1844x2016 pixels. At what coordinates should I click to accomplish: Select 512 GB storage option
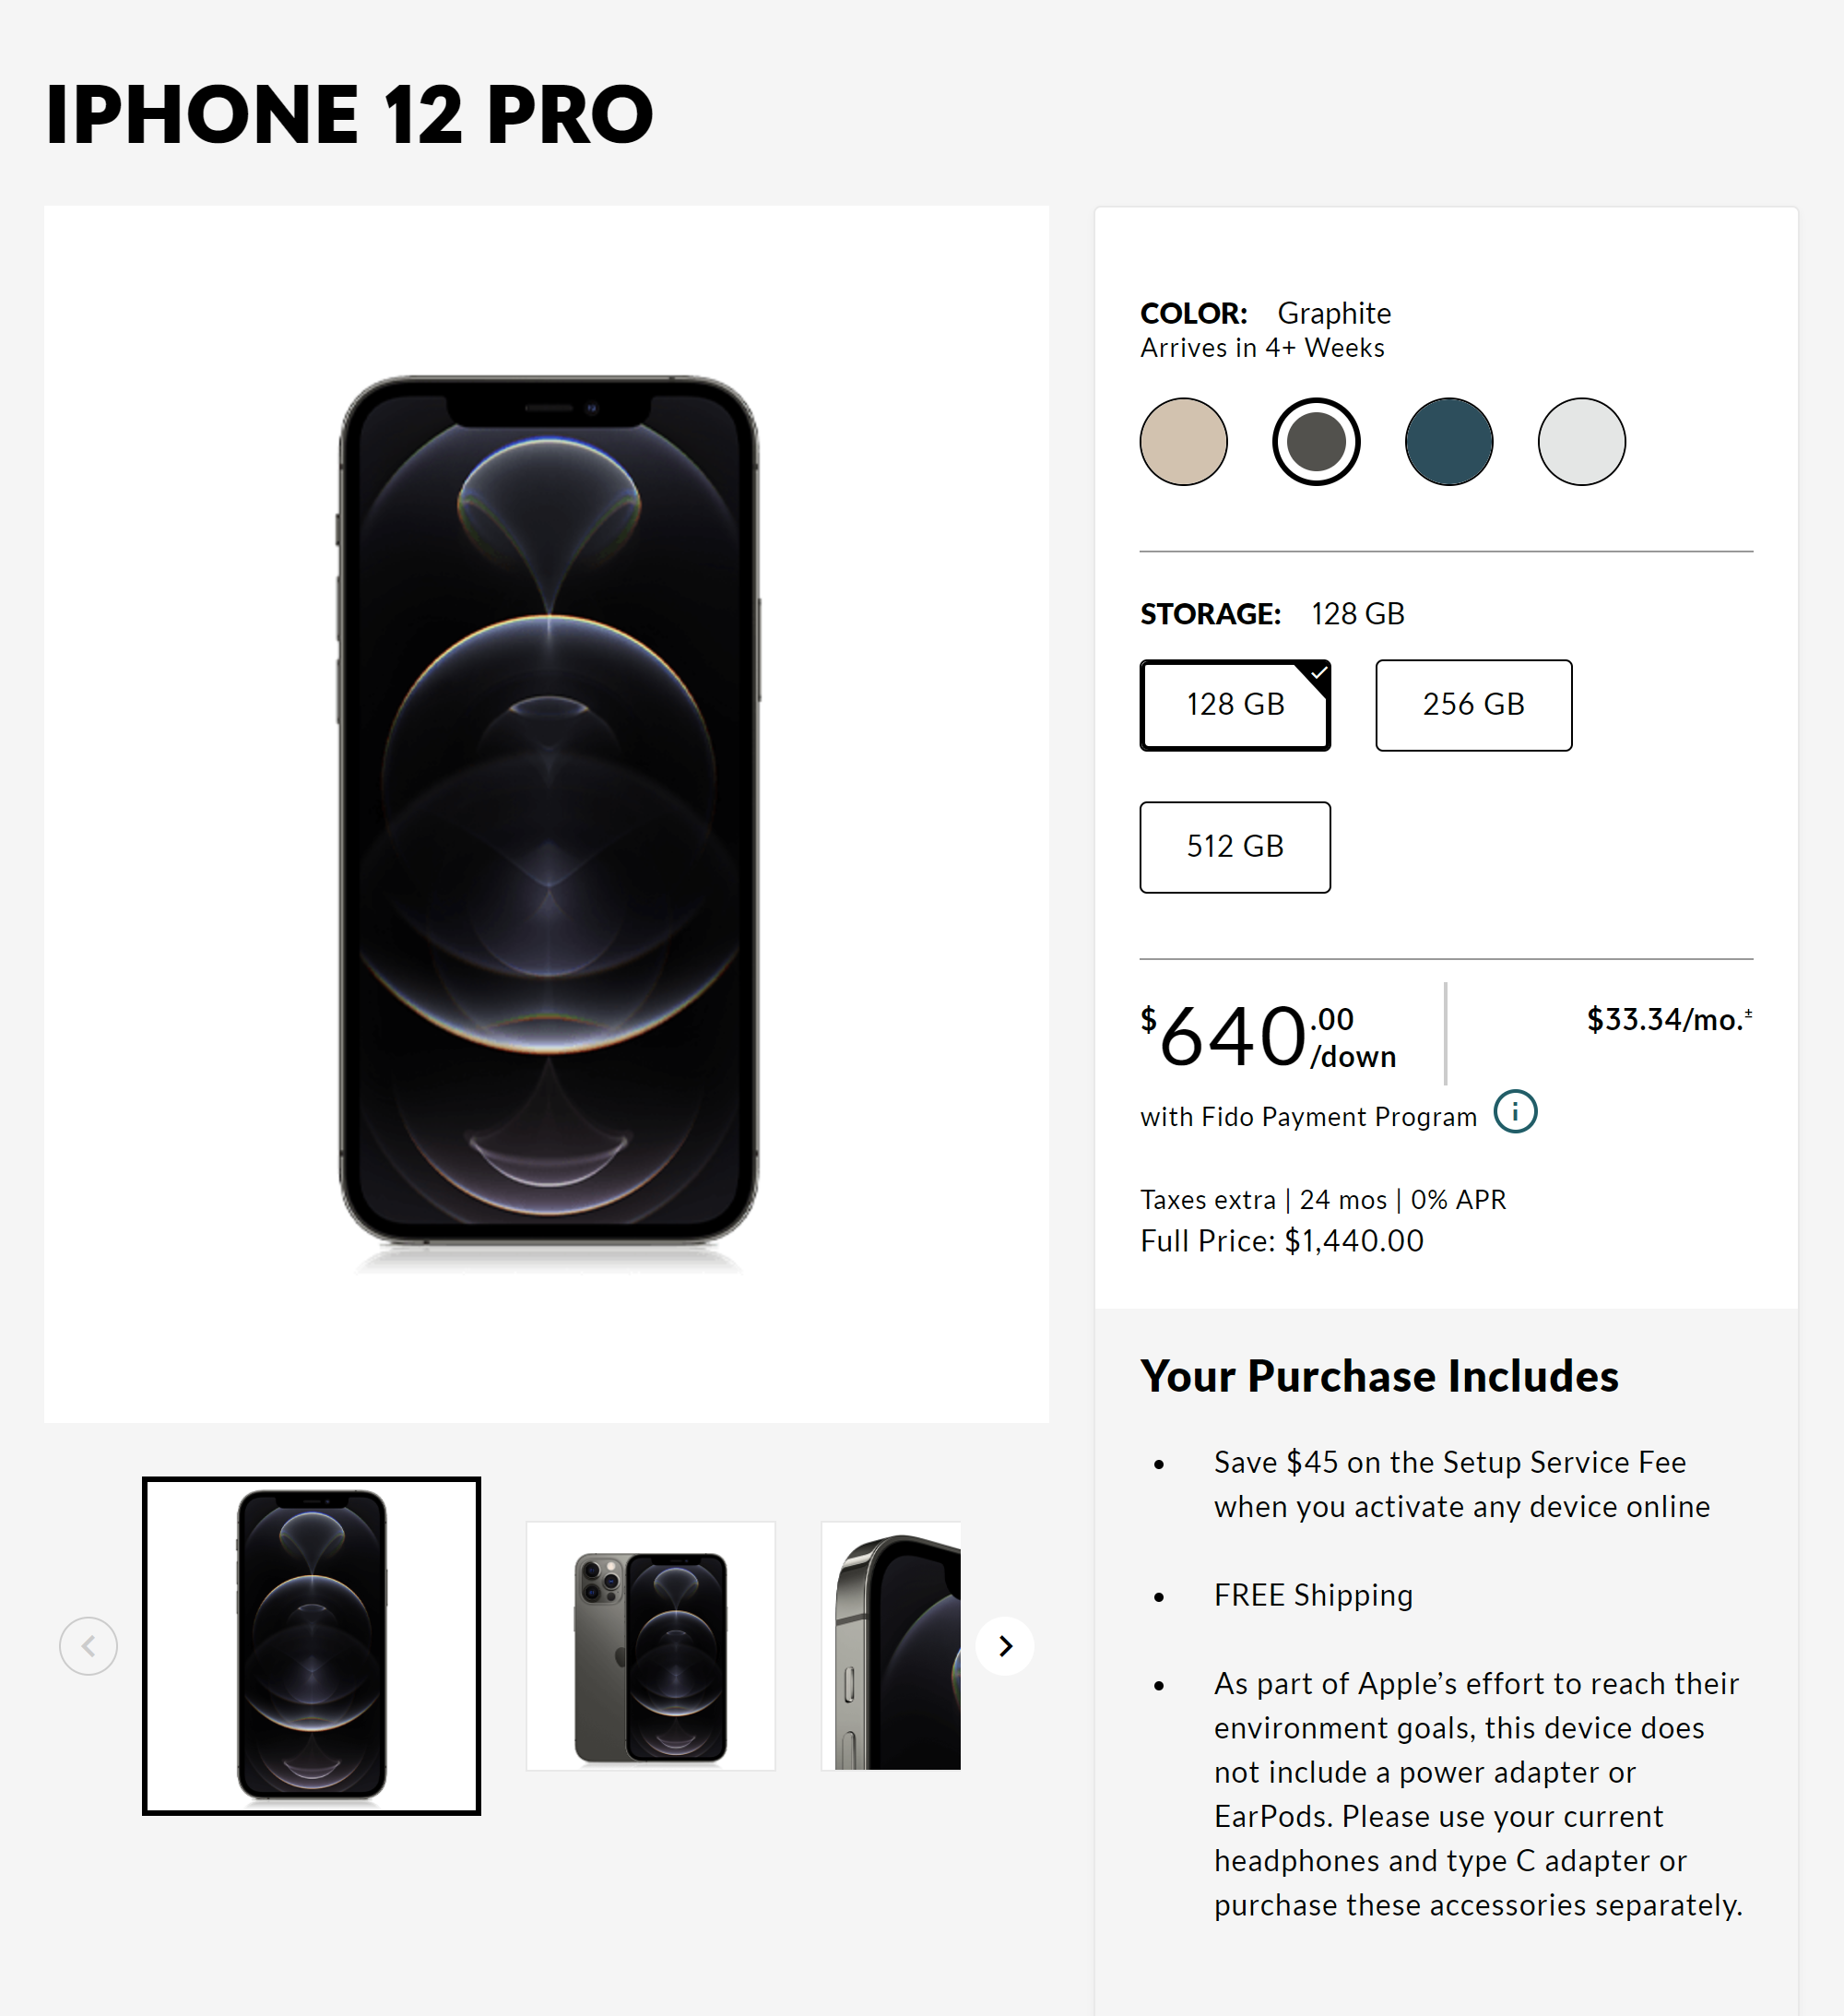click(x=1235, y=847)
